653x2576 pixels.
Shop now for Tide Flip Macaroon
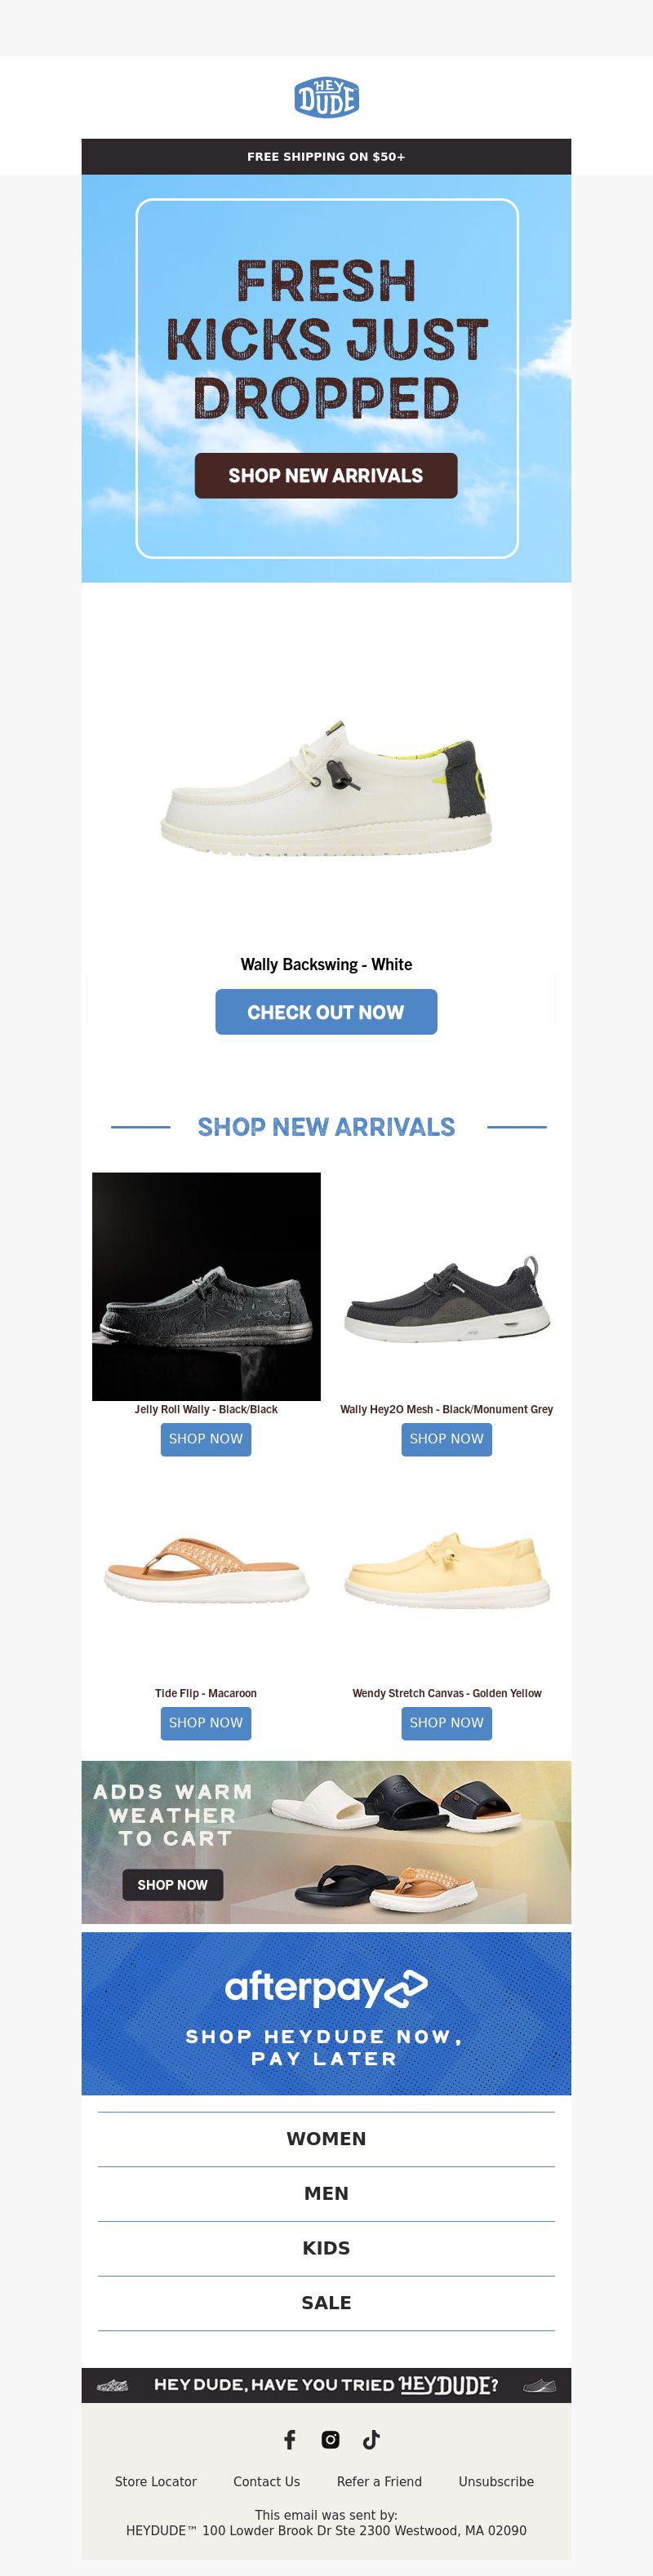(206, 1723)
